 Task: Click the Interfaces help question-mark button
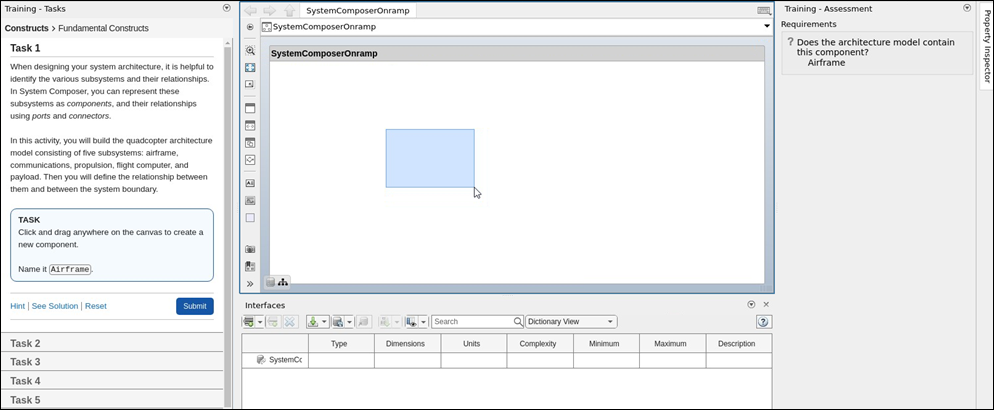click(x=763, y=322)
